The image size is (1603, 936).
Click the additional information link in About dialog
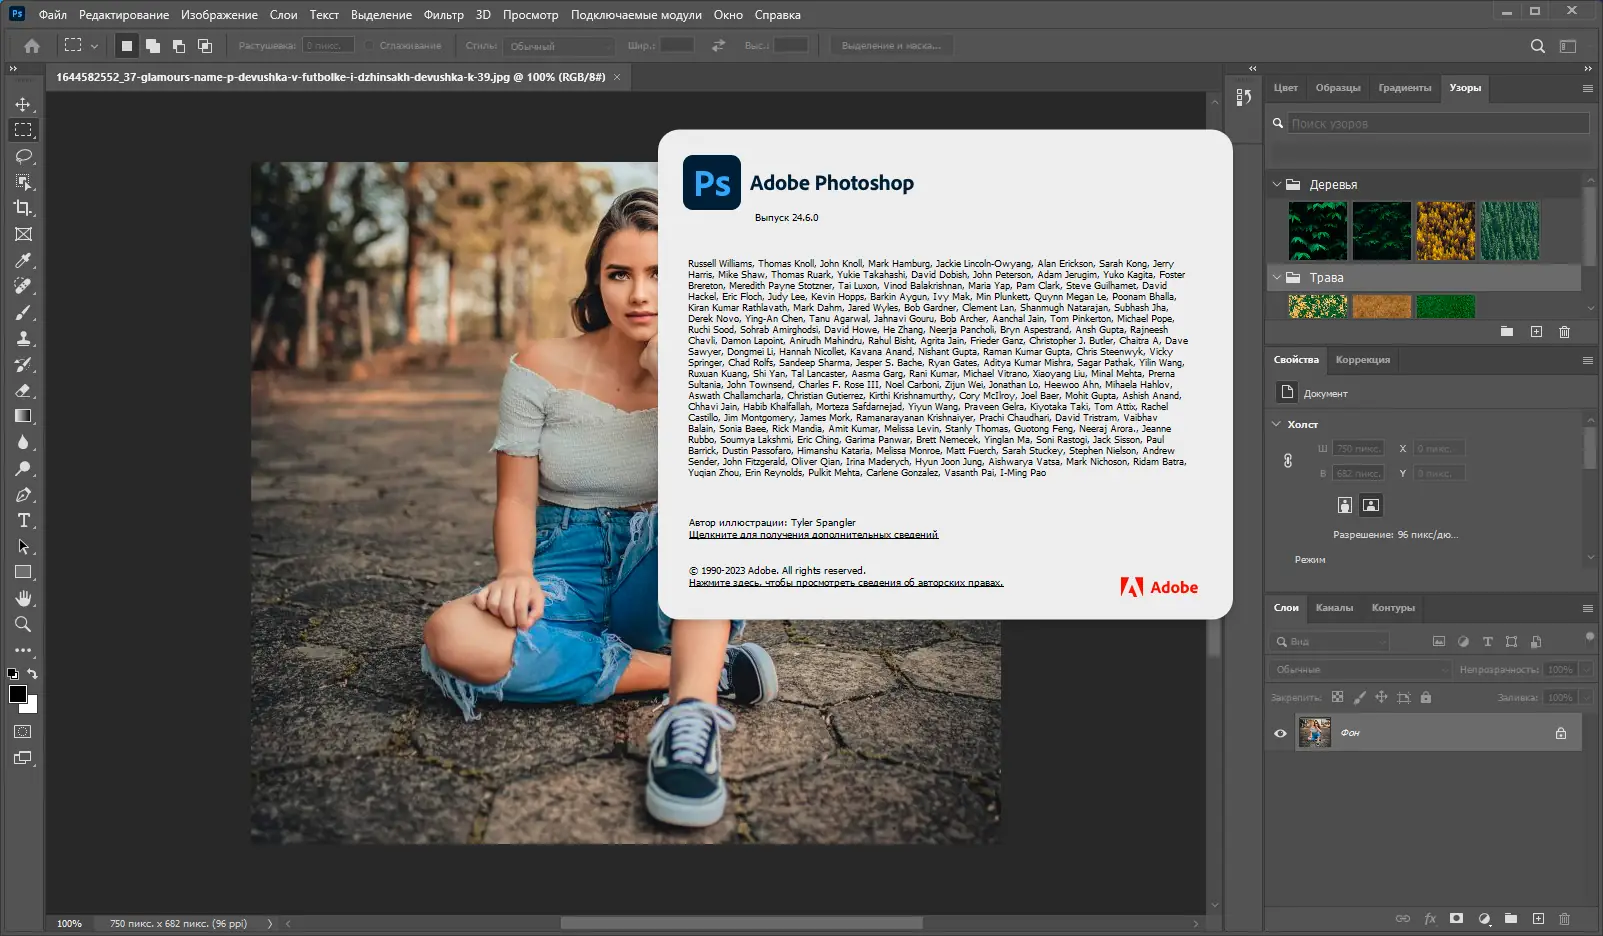813,535
